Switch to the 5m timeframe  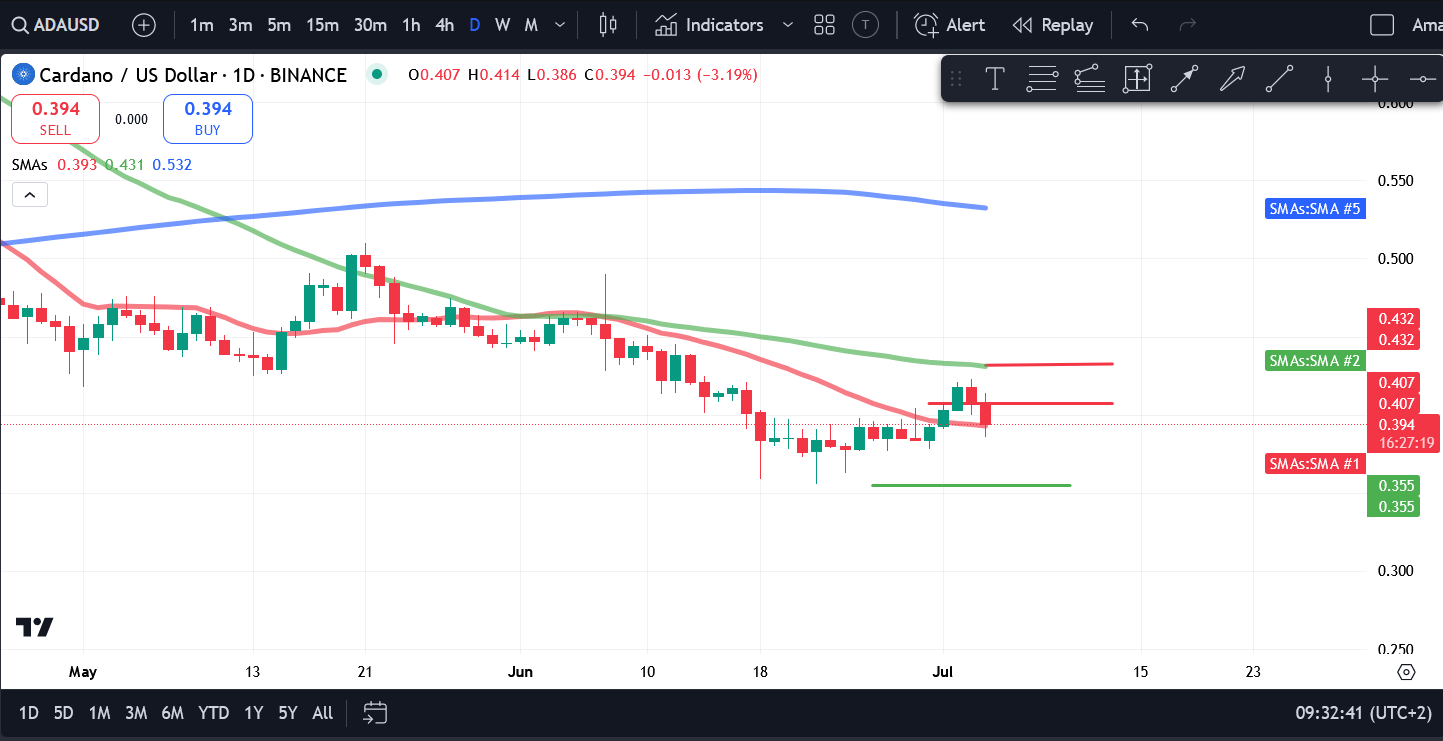[279, 25]
